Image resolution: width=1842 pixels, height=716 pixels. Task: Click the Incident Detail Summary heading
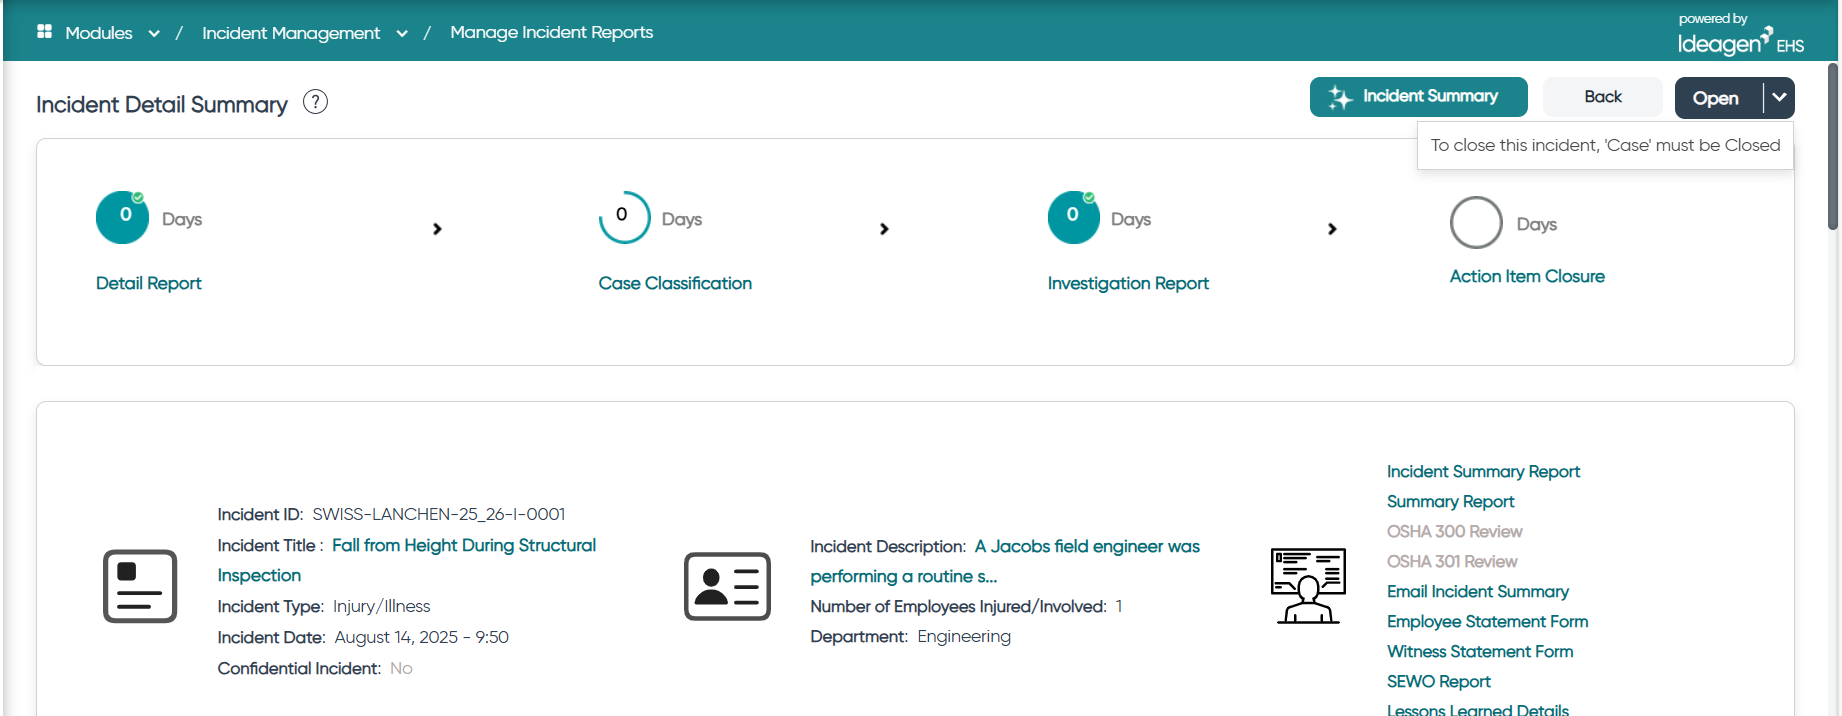click(162, 104)
